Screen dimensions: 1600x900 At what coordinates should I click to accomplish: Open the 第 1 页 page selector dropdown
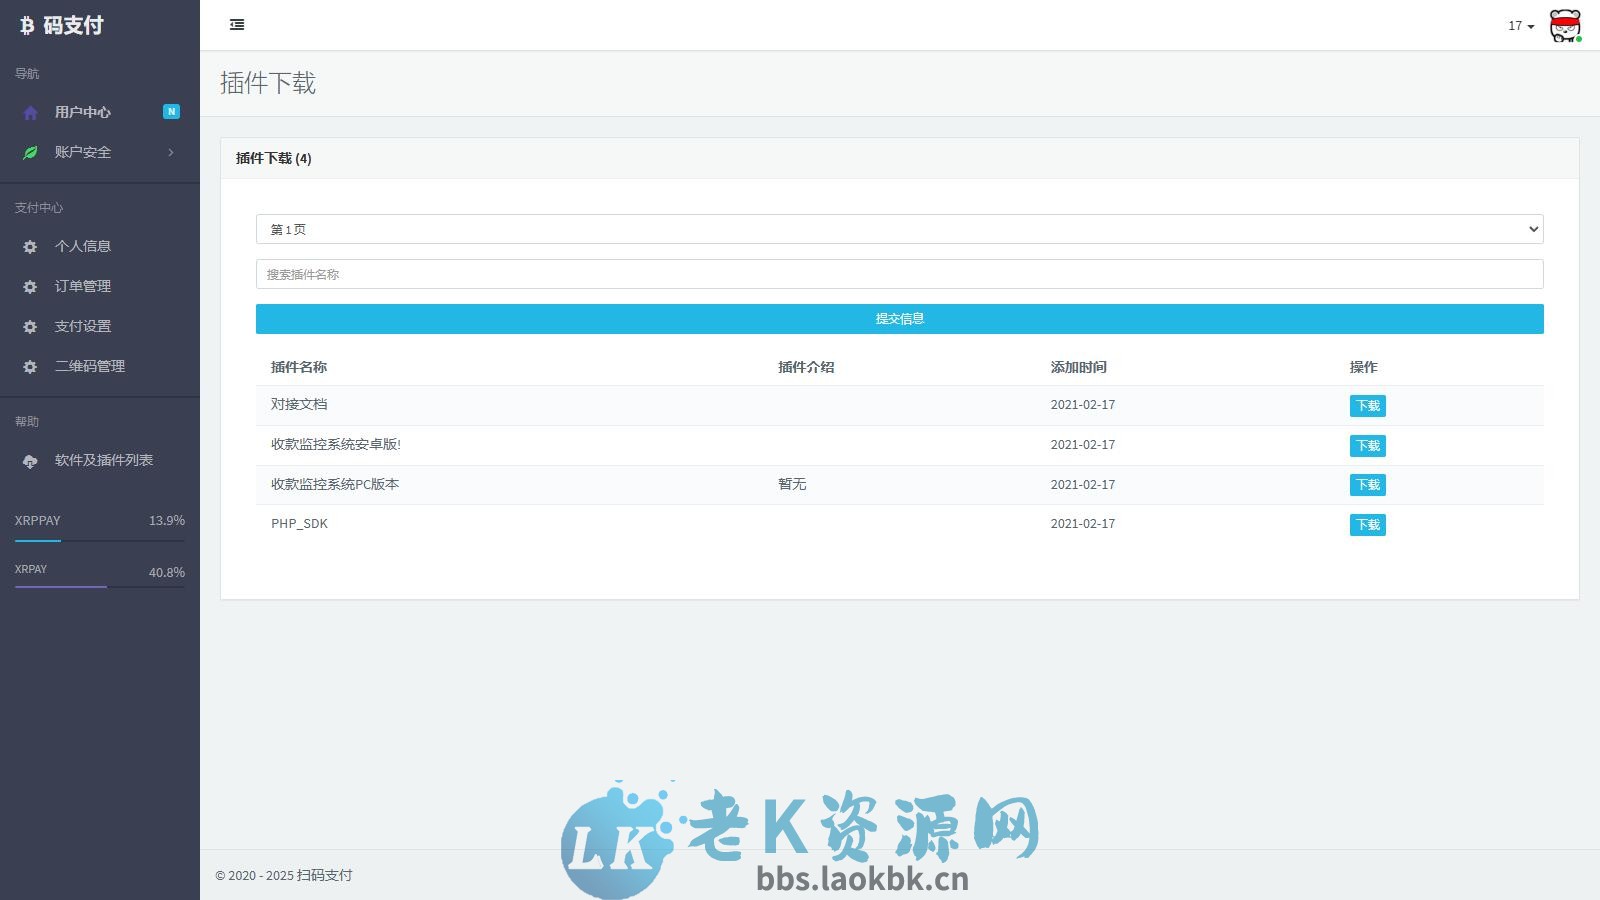899,229
